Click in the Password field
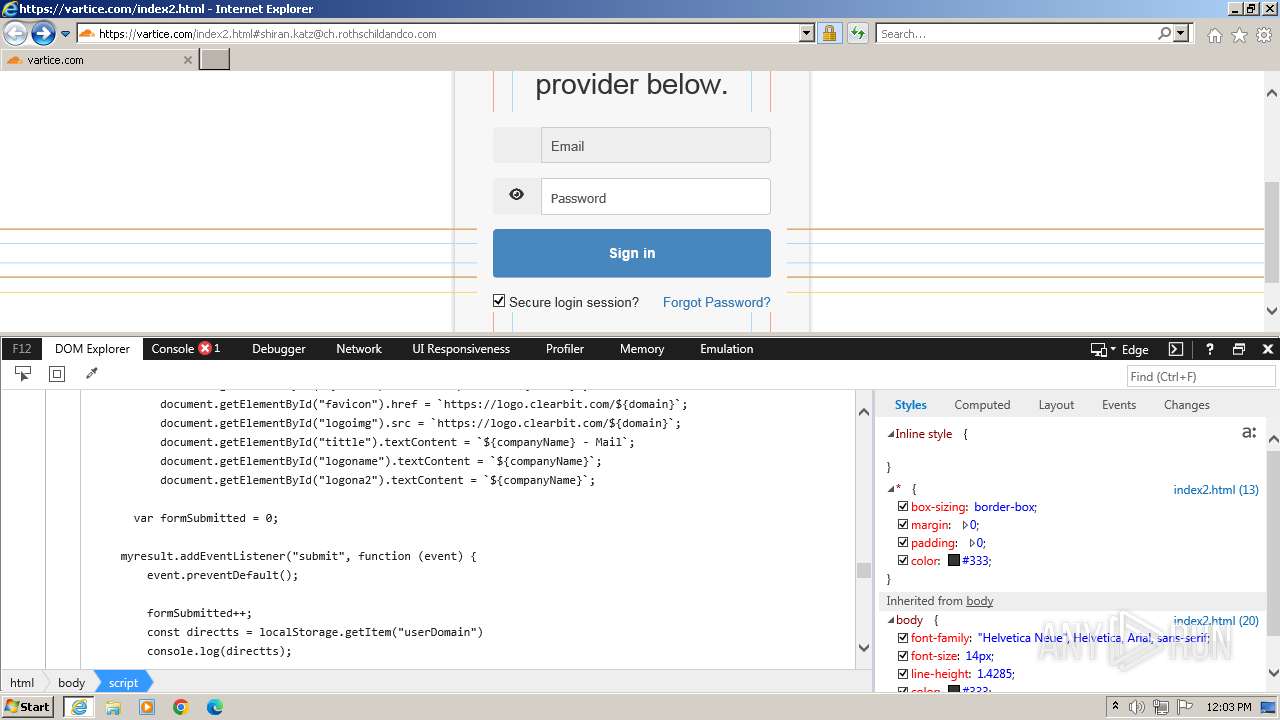Viewport: 1280px width, 720px height. pyautogui.click(x=656, y=197)
